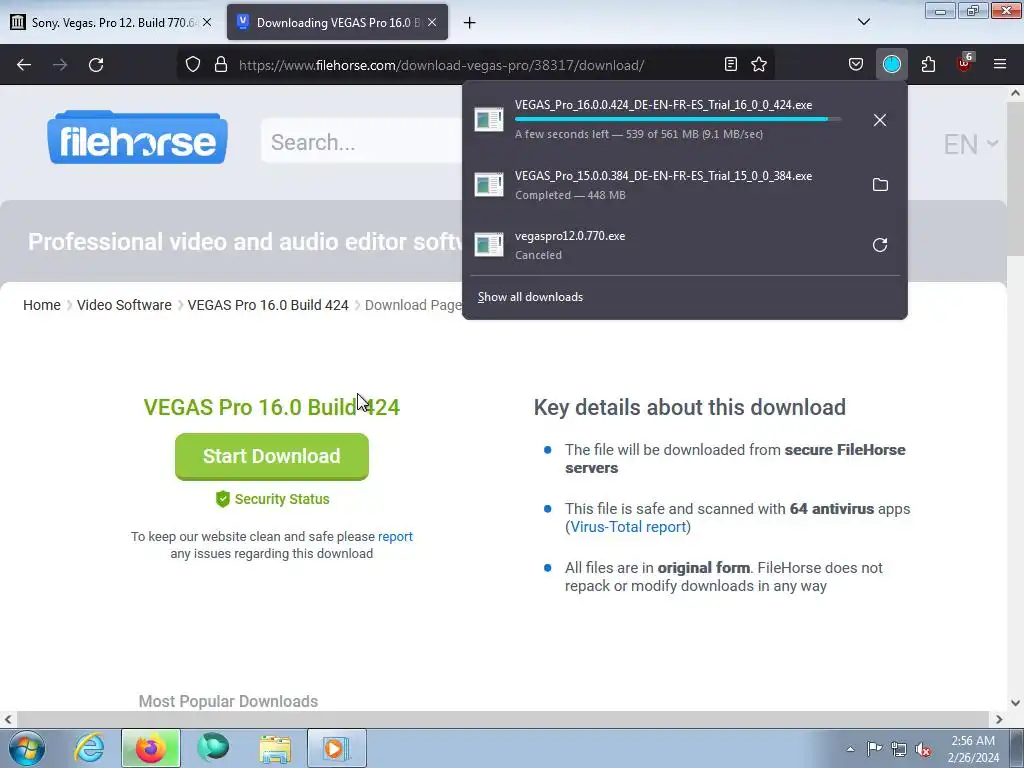This screenshot has width=1024, height=768.
Task: Click the report link
Action: pyautogui.click(x=395, y=536)
